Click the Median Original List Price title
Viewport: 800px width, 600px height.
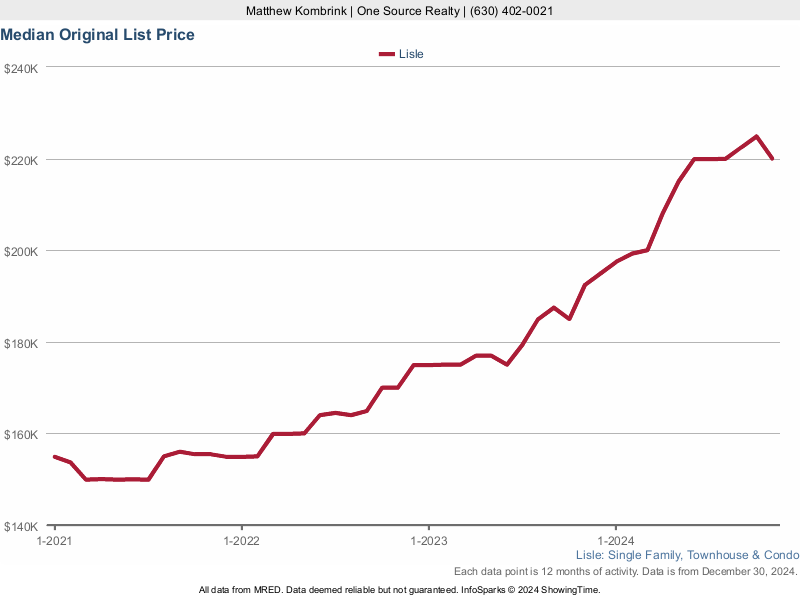[x=98, y=35]
